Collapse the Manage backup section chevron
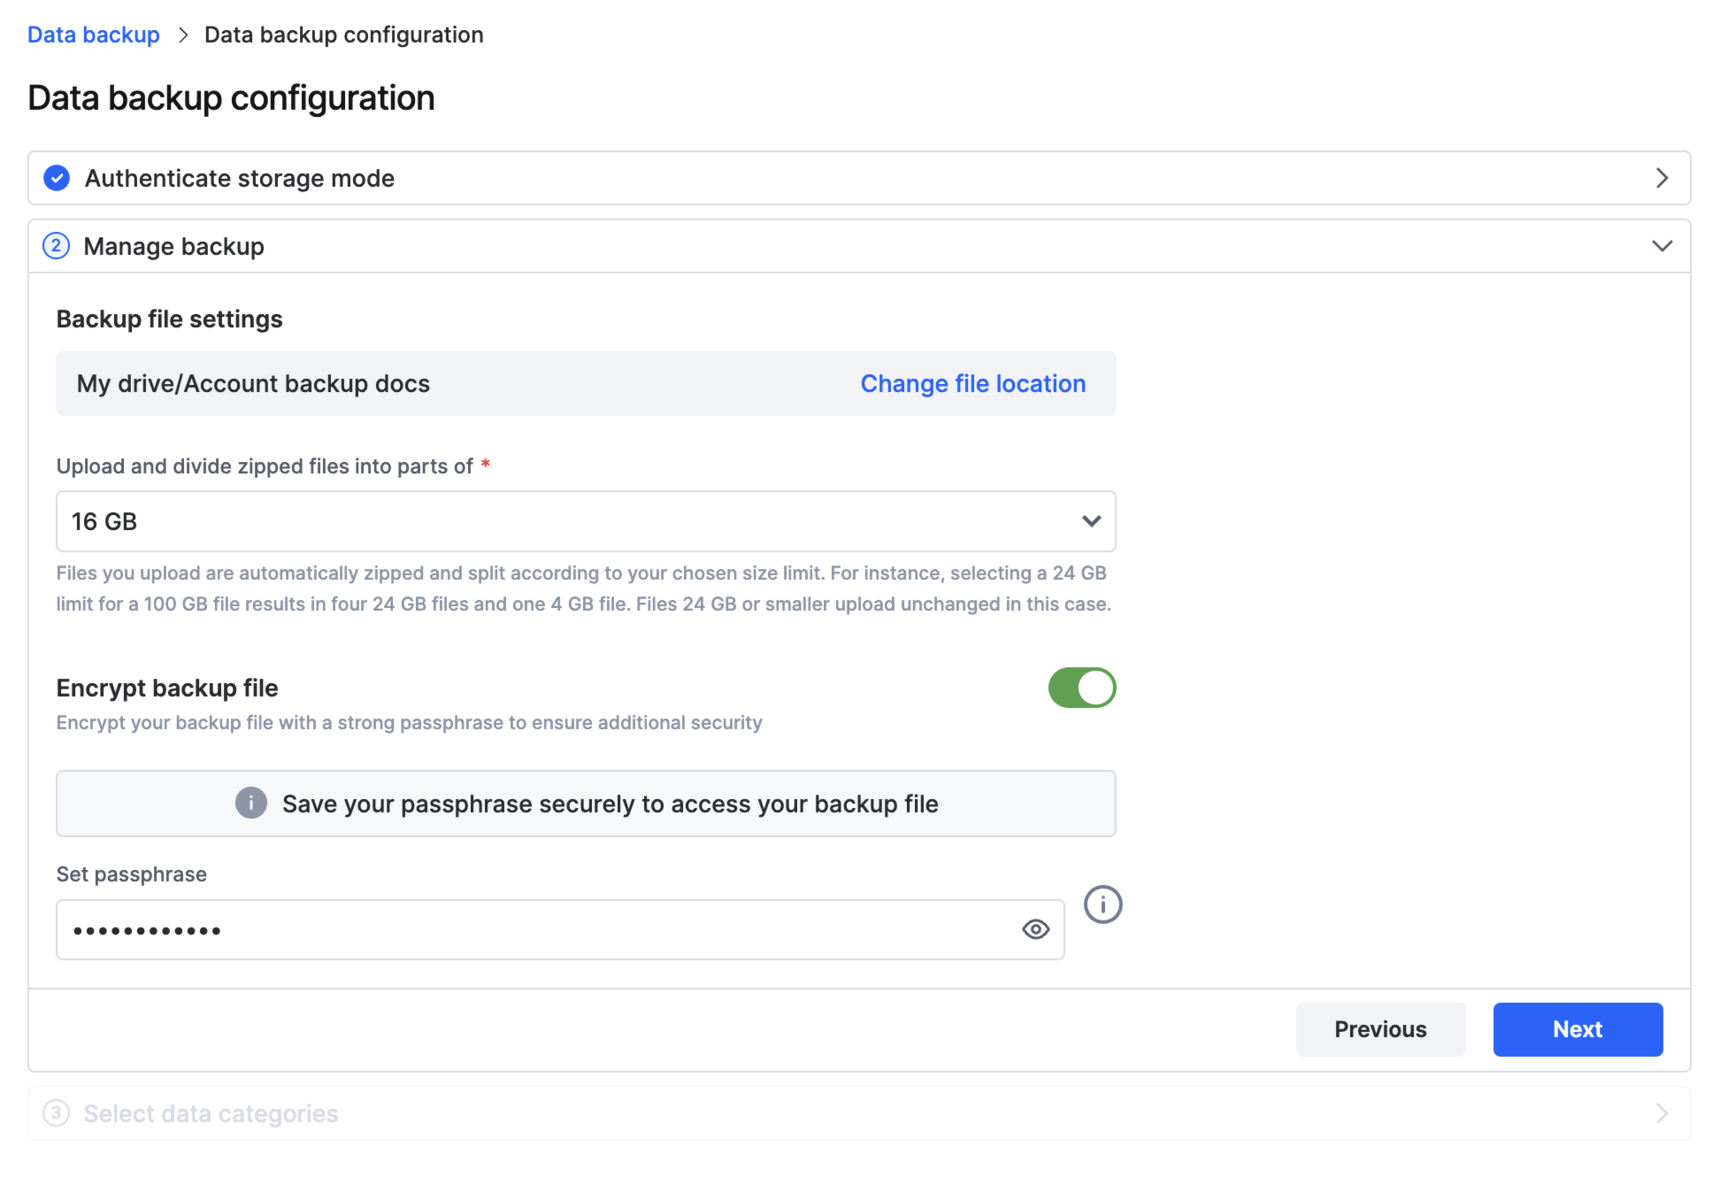Screen dimensions: 1720x1177 tap(1661, 246)
